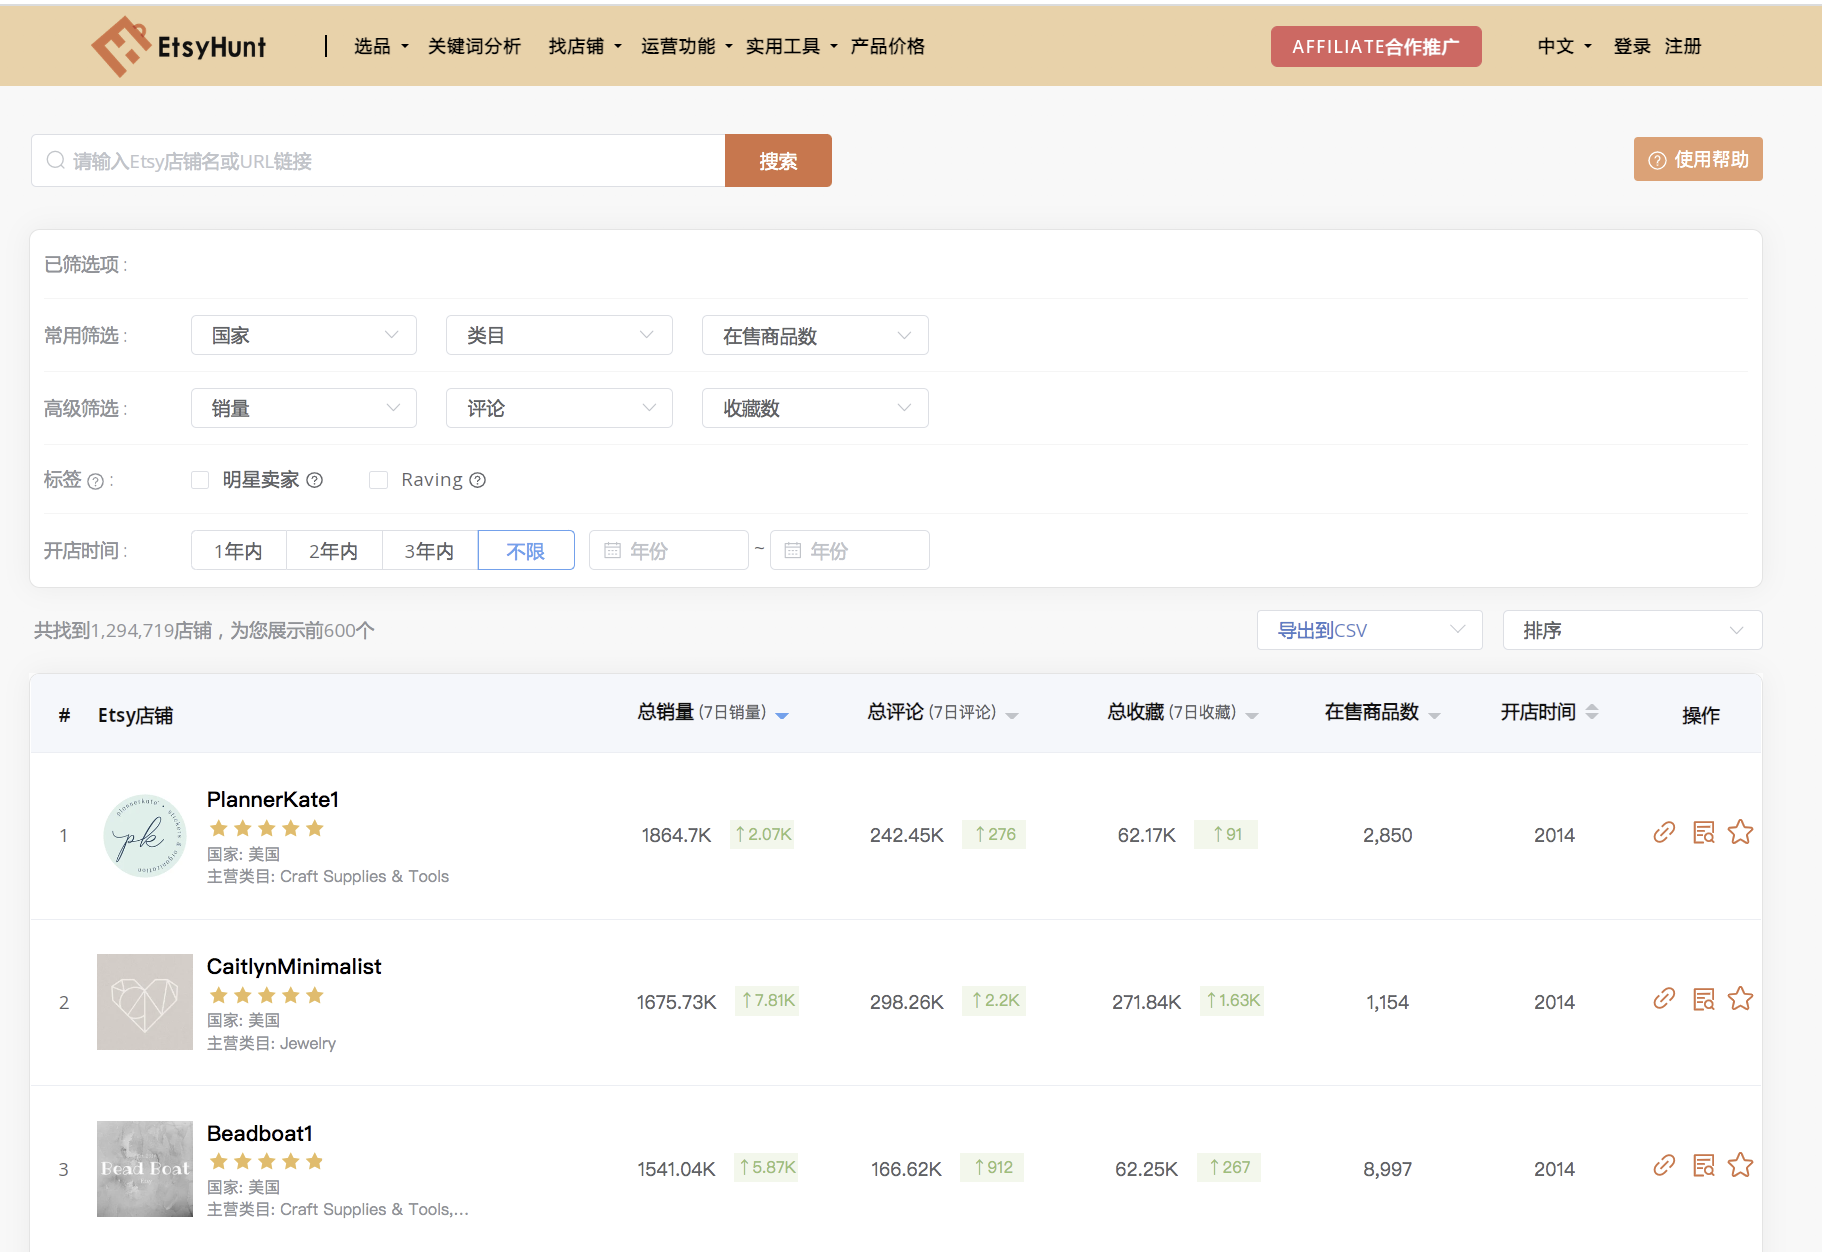Open the 导出到CSV dropdown

[x=1369, y=630]
